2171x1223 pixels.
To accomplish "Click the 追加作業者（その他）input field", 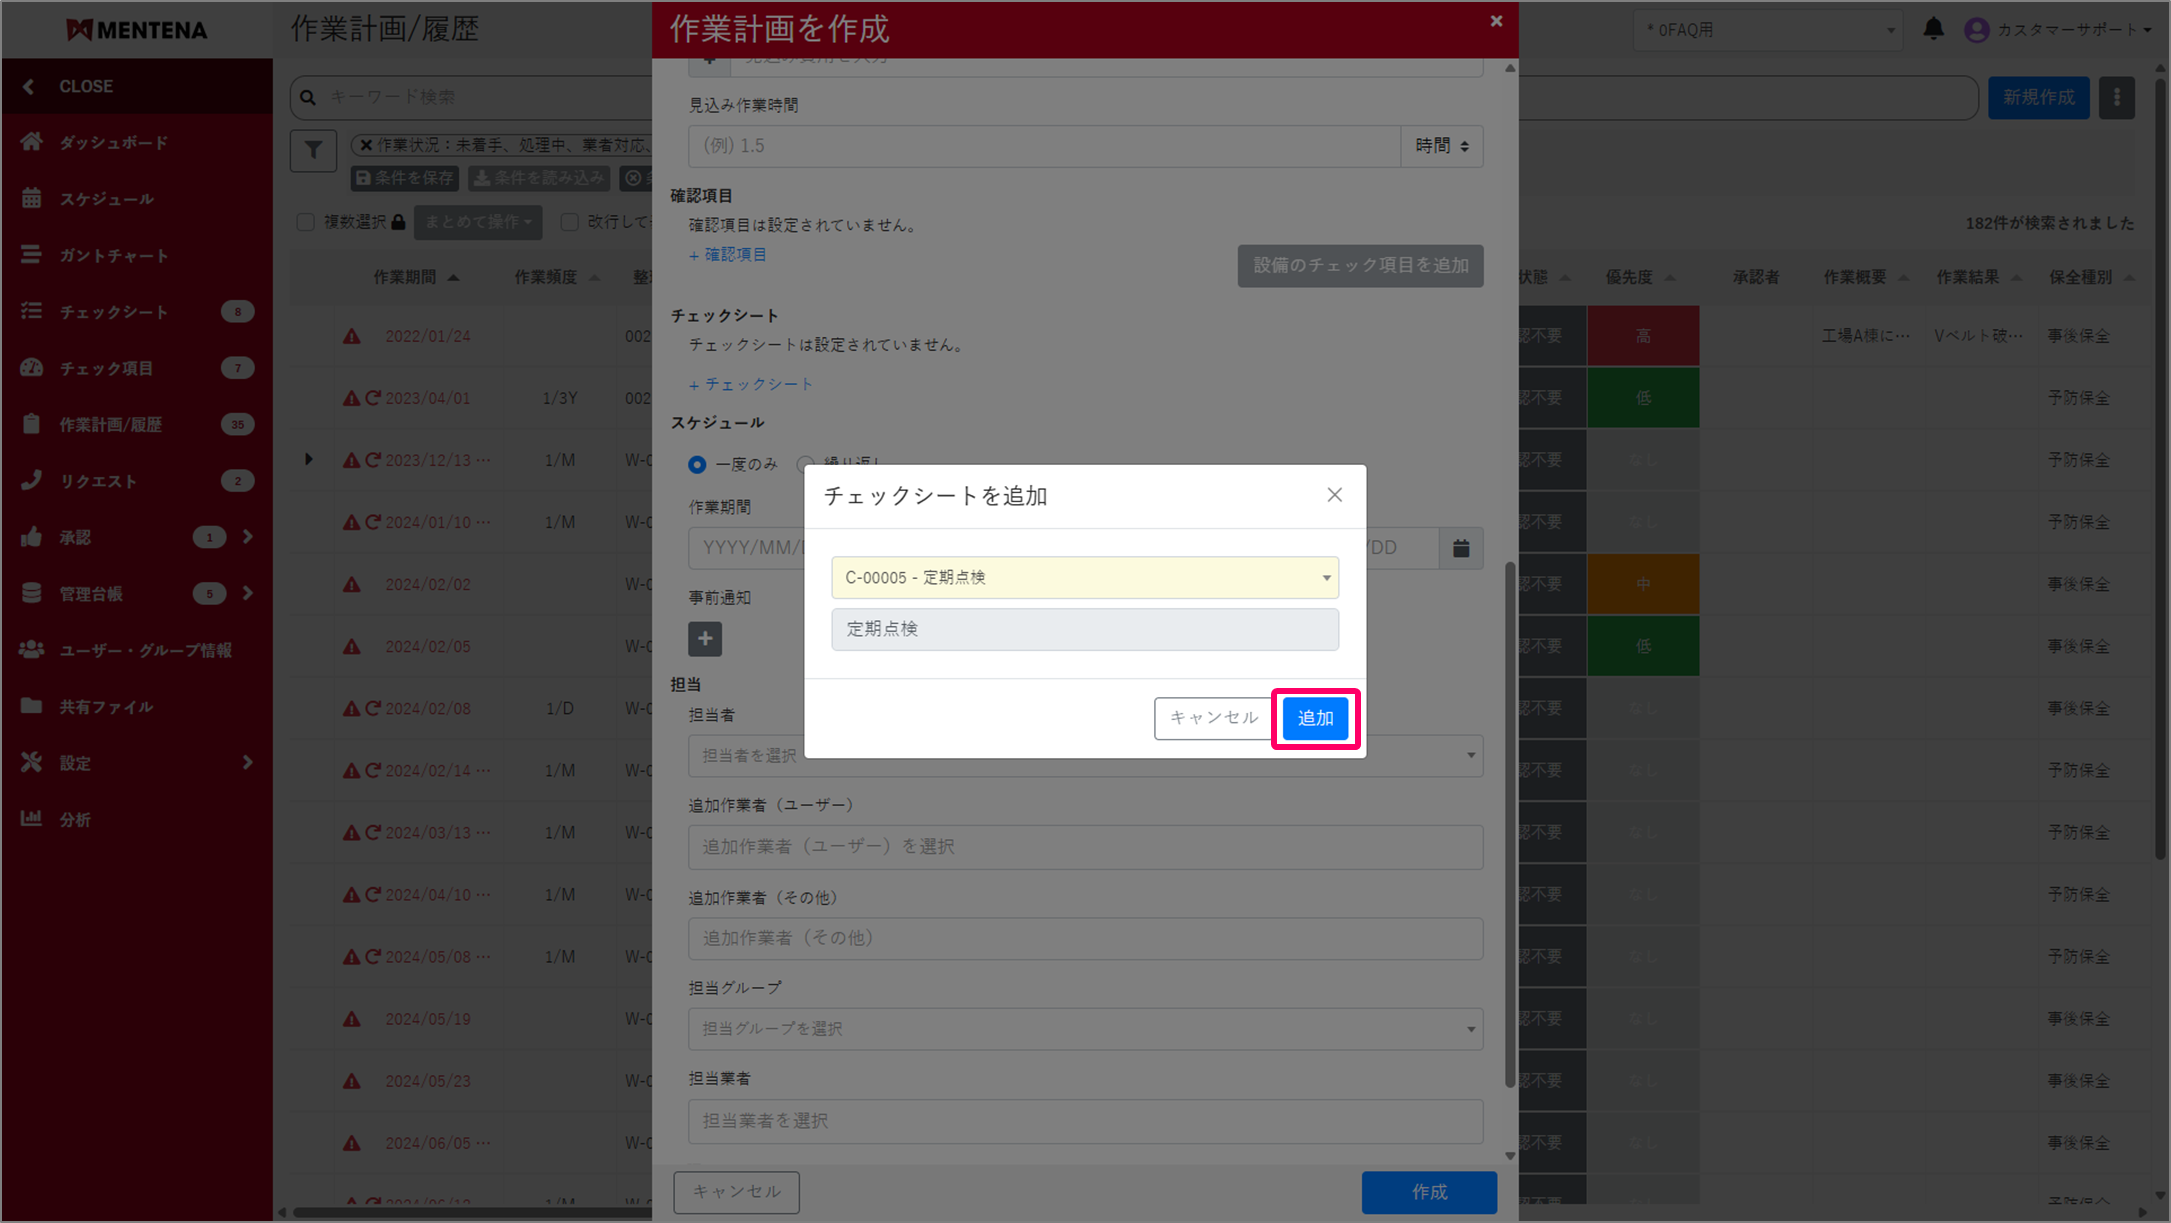I will [1084, 938].
